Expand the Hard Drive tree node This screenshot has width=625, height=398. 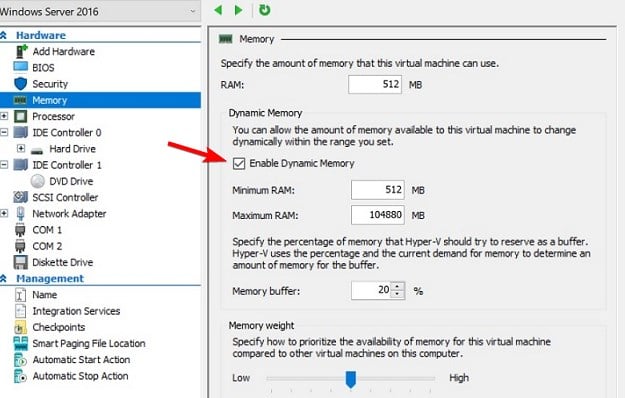pos(21,148)
